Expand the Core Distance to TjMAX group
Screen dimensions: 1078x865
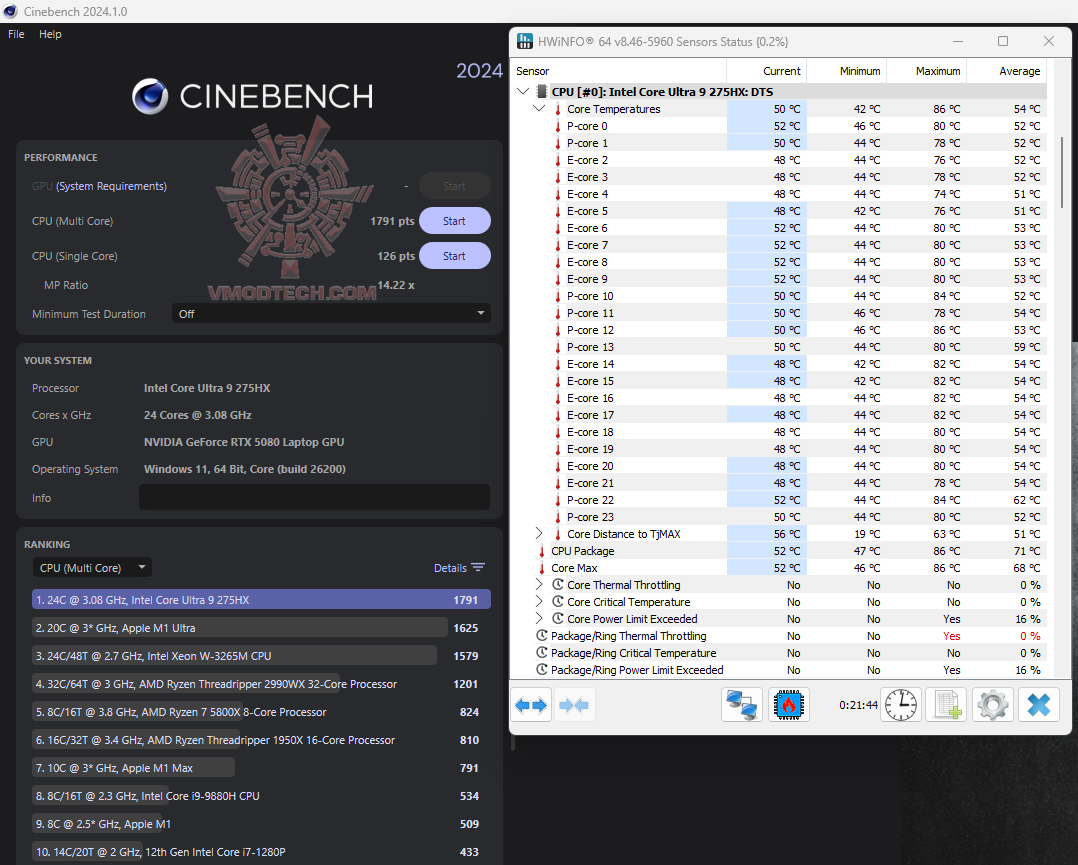[x=539, y=533]
